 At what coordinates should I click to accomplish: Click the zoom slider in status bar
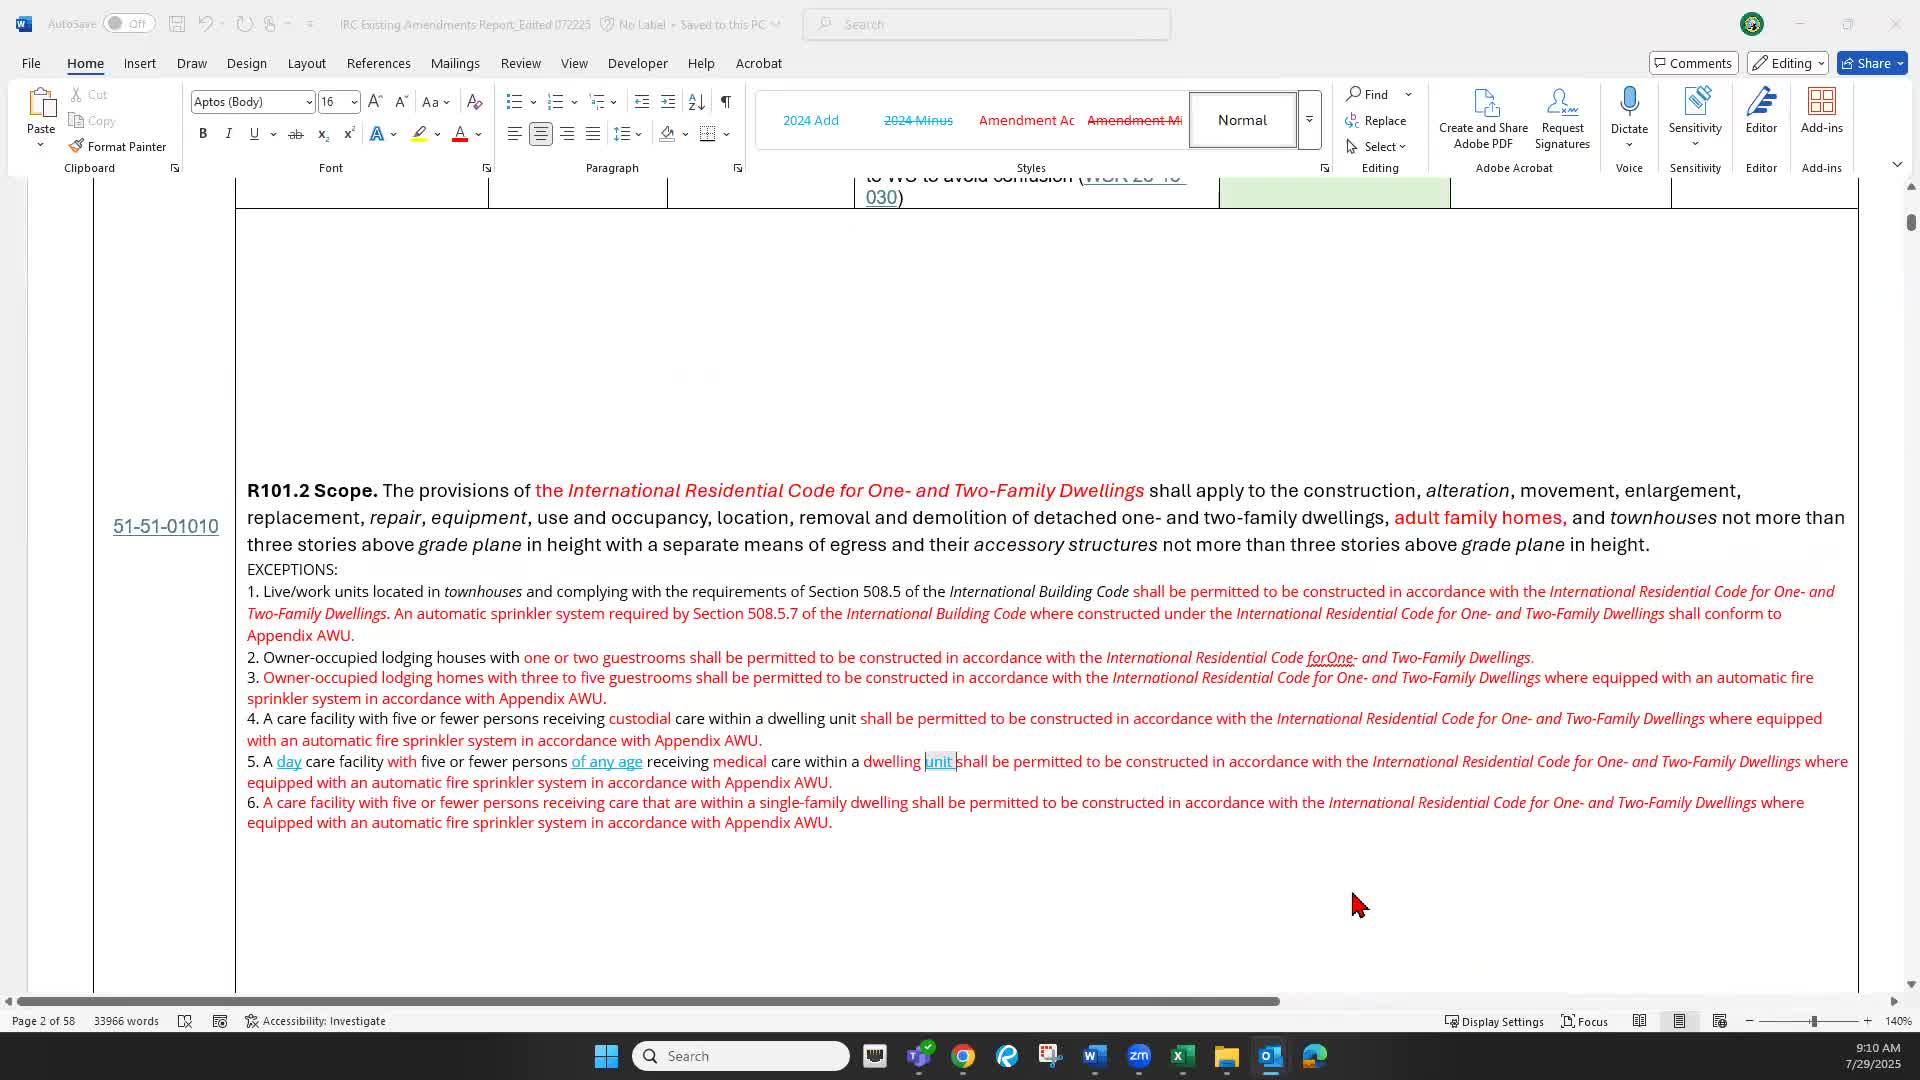click(1813, 1021)
